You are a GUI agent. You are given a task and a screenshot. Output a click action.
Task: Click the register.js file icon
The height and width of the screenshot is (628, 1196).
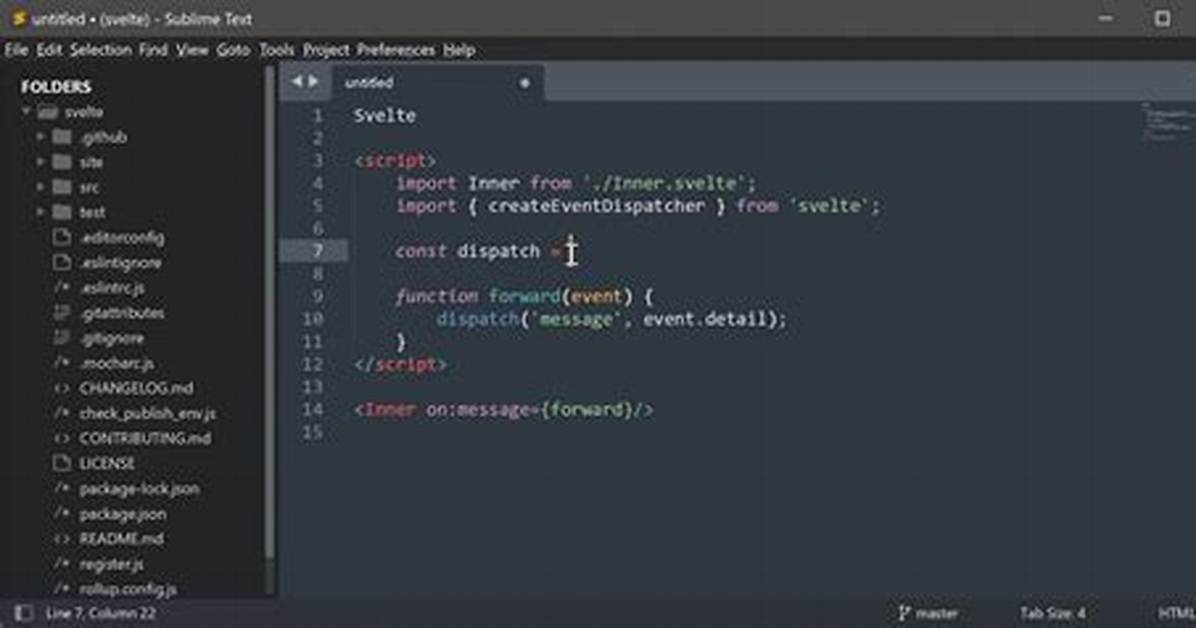(62, 564)
